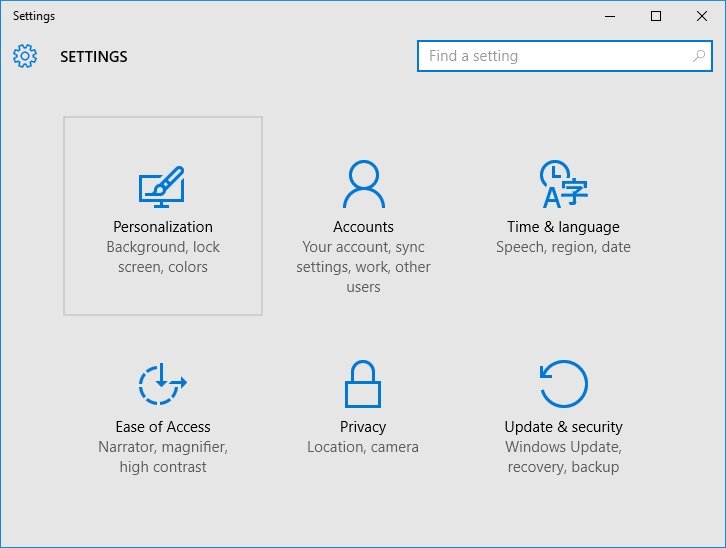The height and width of the screenshot is (548, 726).
Task: Click the Personalization title text
Action: (163, 227)
